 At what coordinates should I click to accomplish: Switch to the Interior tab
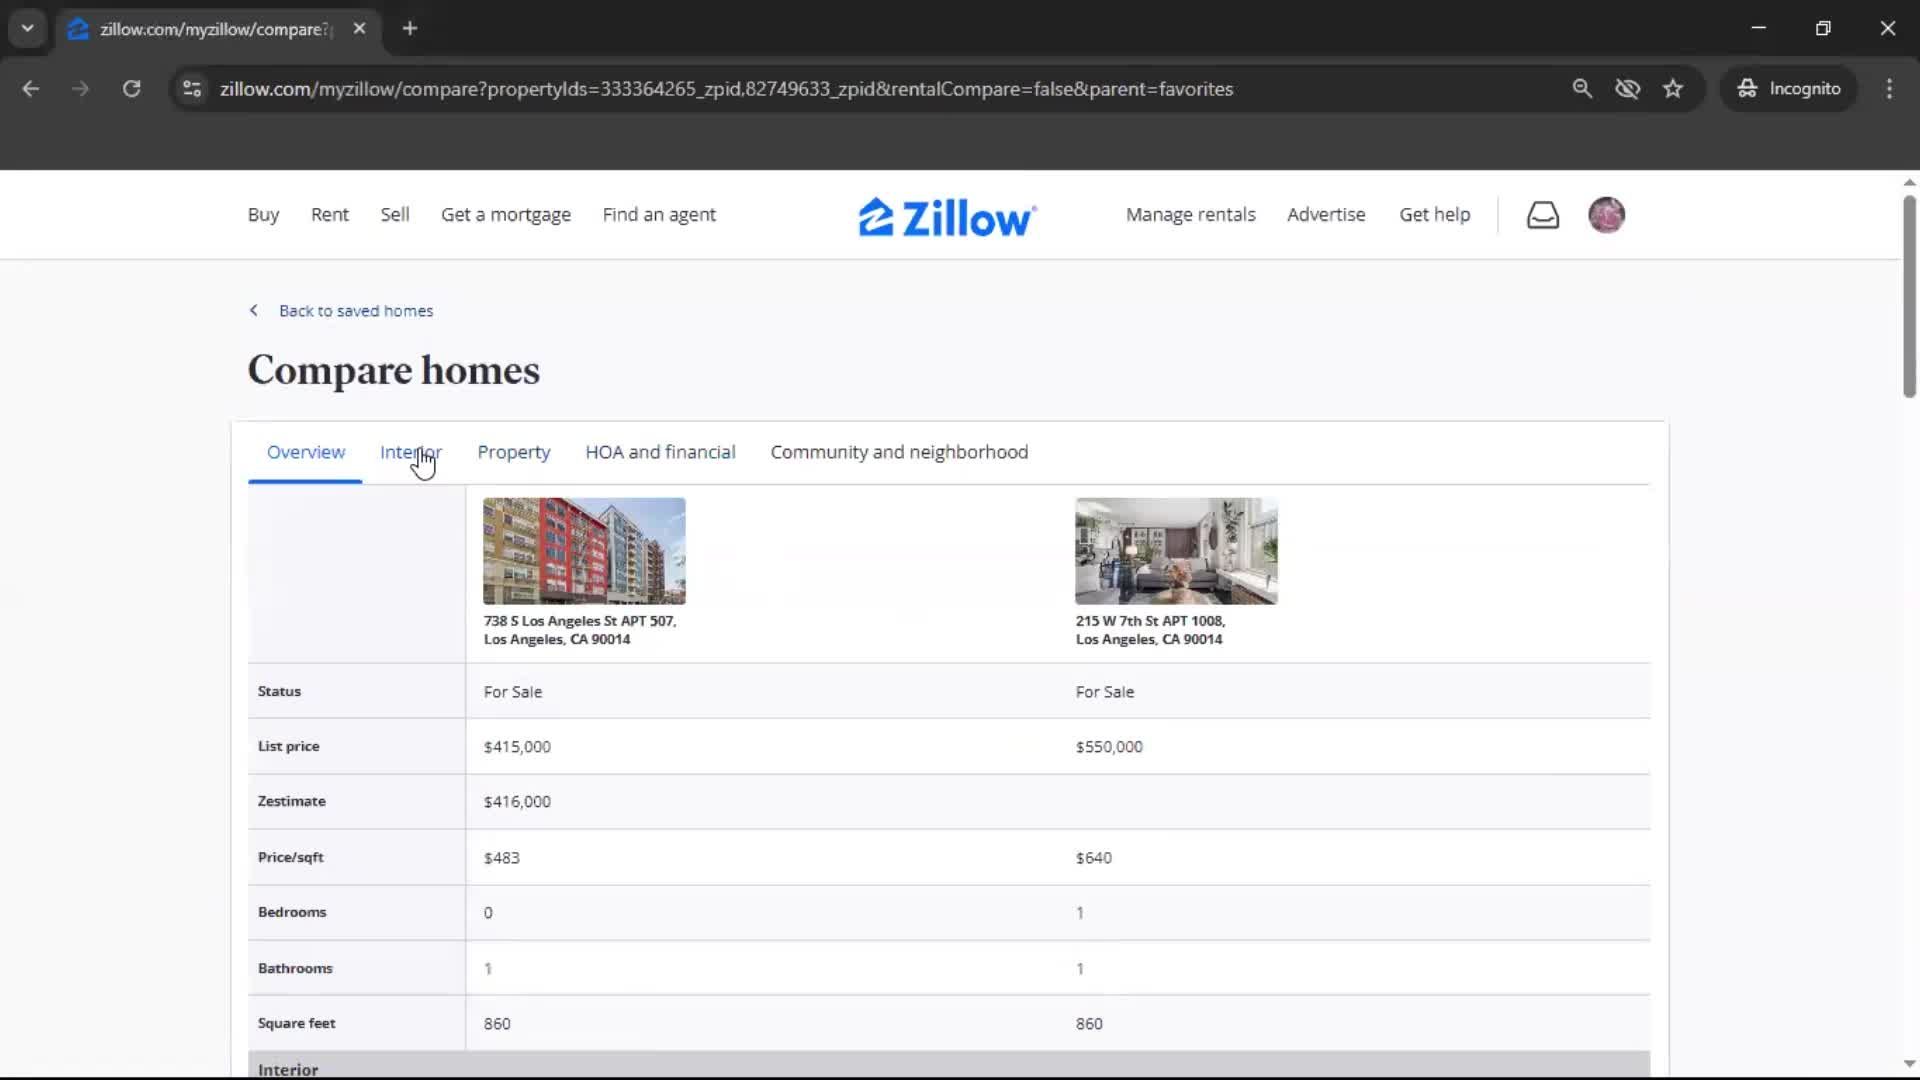tap(410, 452)
